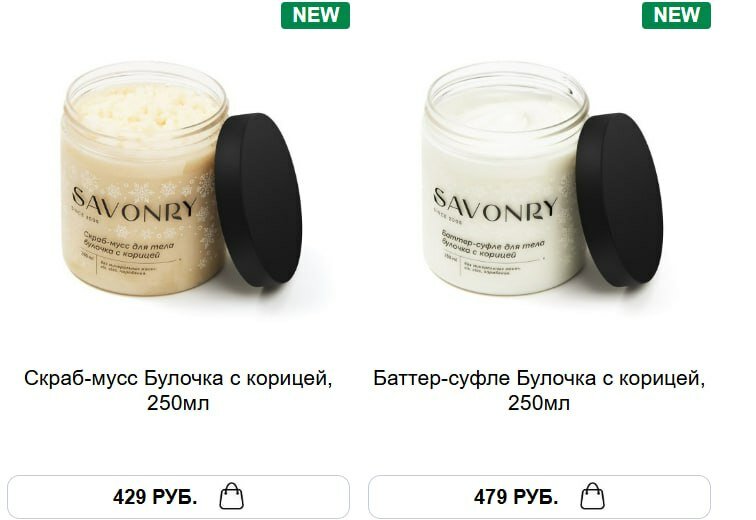Viewport: 756px width, 520px height.
Task: Add the souffle to cart via the 479 РУБ. button
Action: point(539,496)
